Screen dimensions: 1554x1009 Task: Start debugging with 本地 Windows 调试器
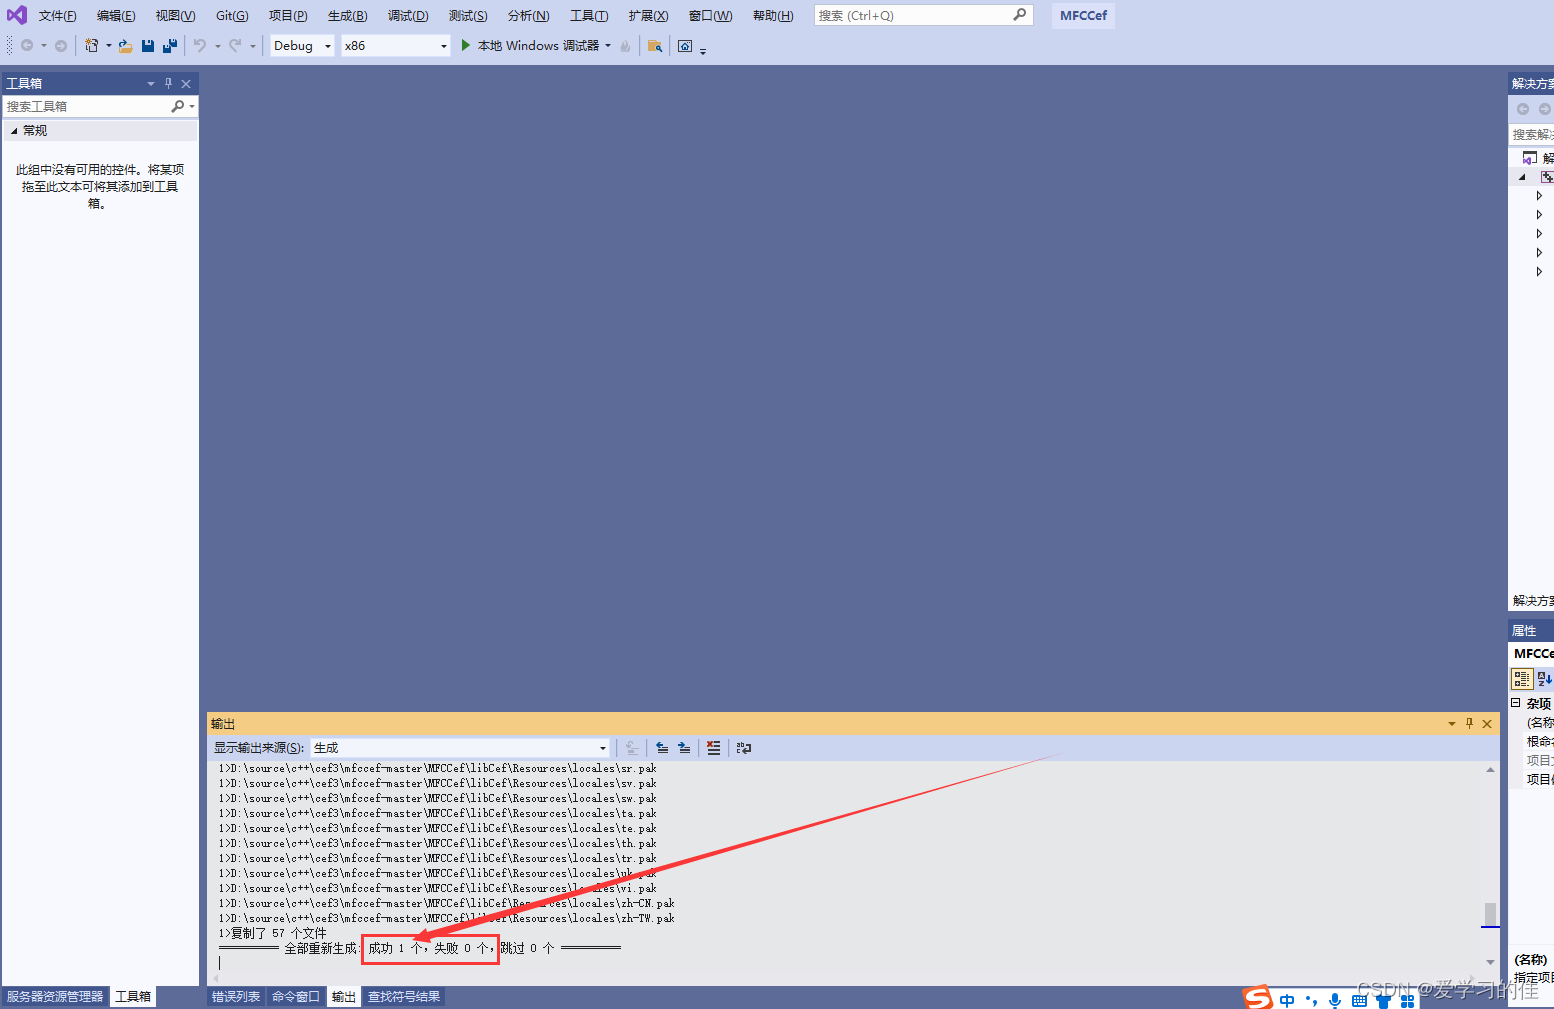(529, 45)
